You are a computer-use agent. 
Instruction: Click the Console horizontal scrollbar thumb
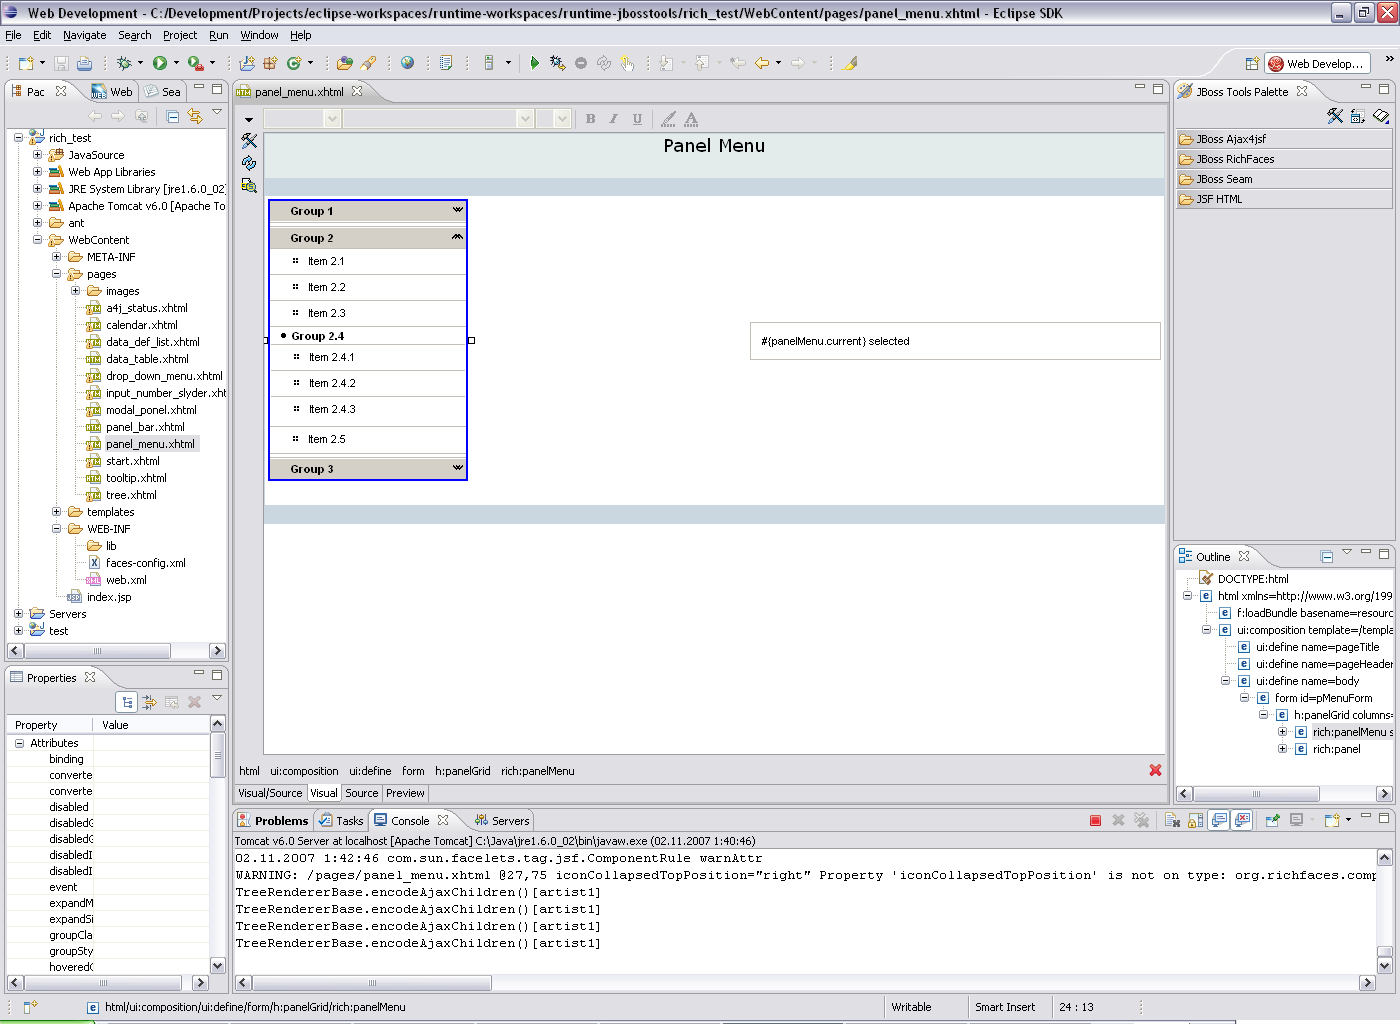(x=371, y=983)
